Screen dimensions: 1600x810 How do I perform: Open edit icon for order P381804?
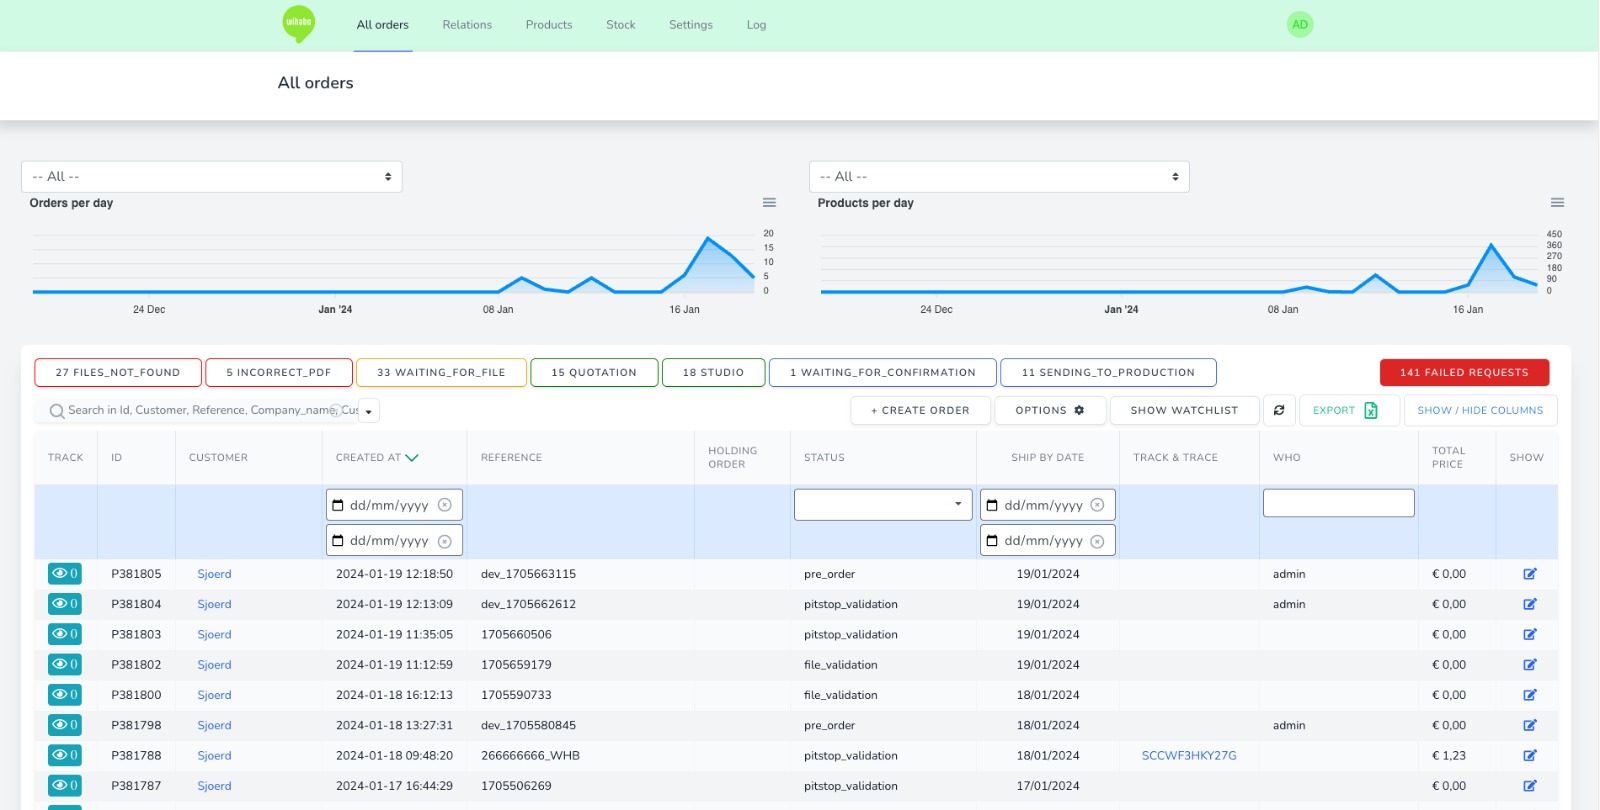[1530, 604]
